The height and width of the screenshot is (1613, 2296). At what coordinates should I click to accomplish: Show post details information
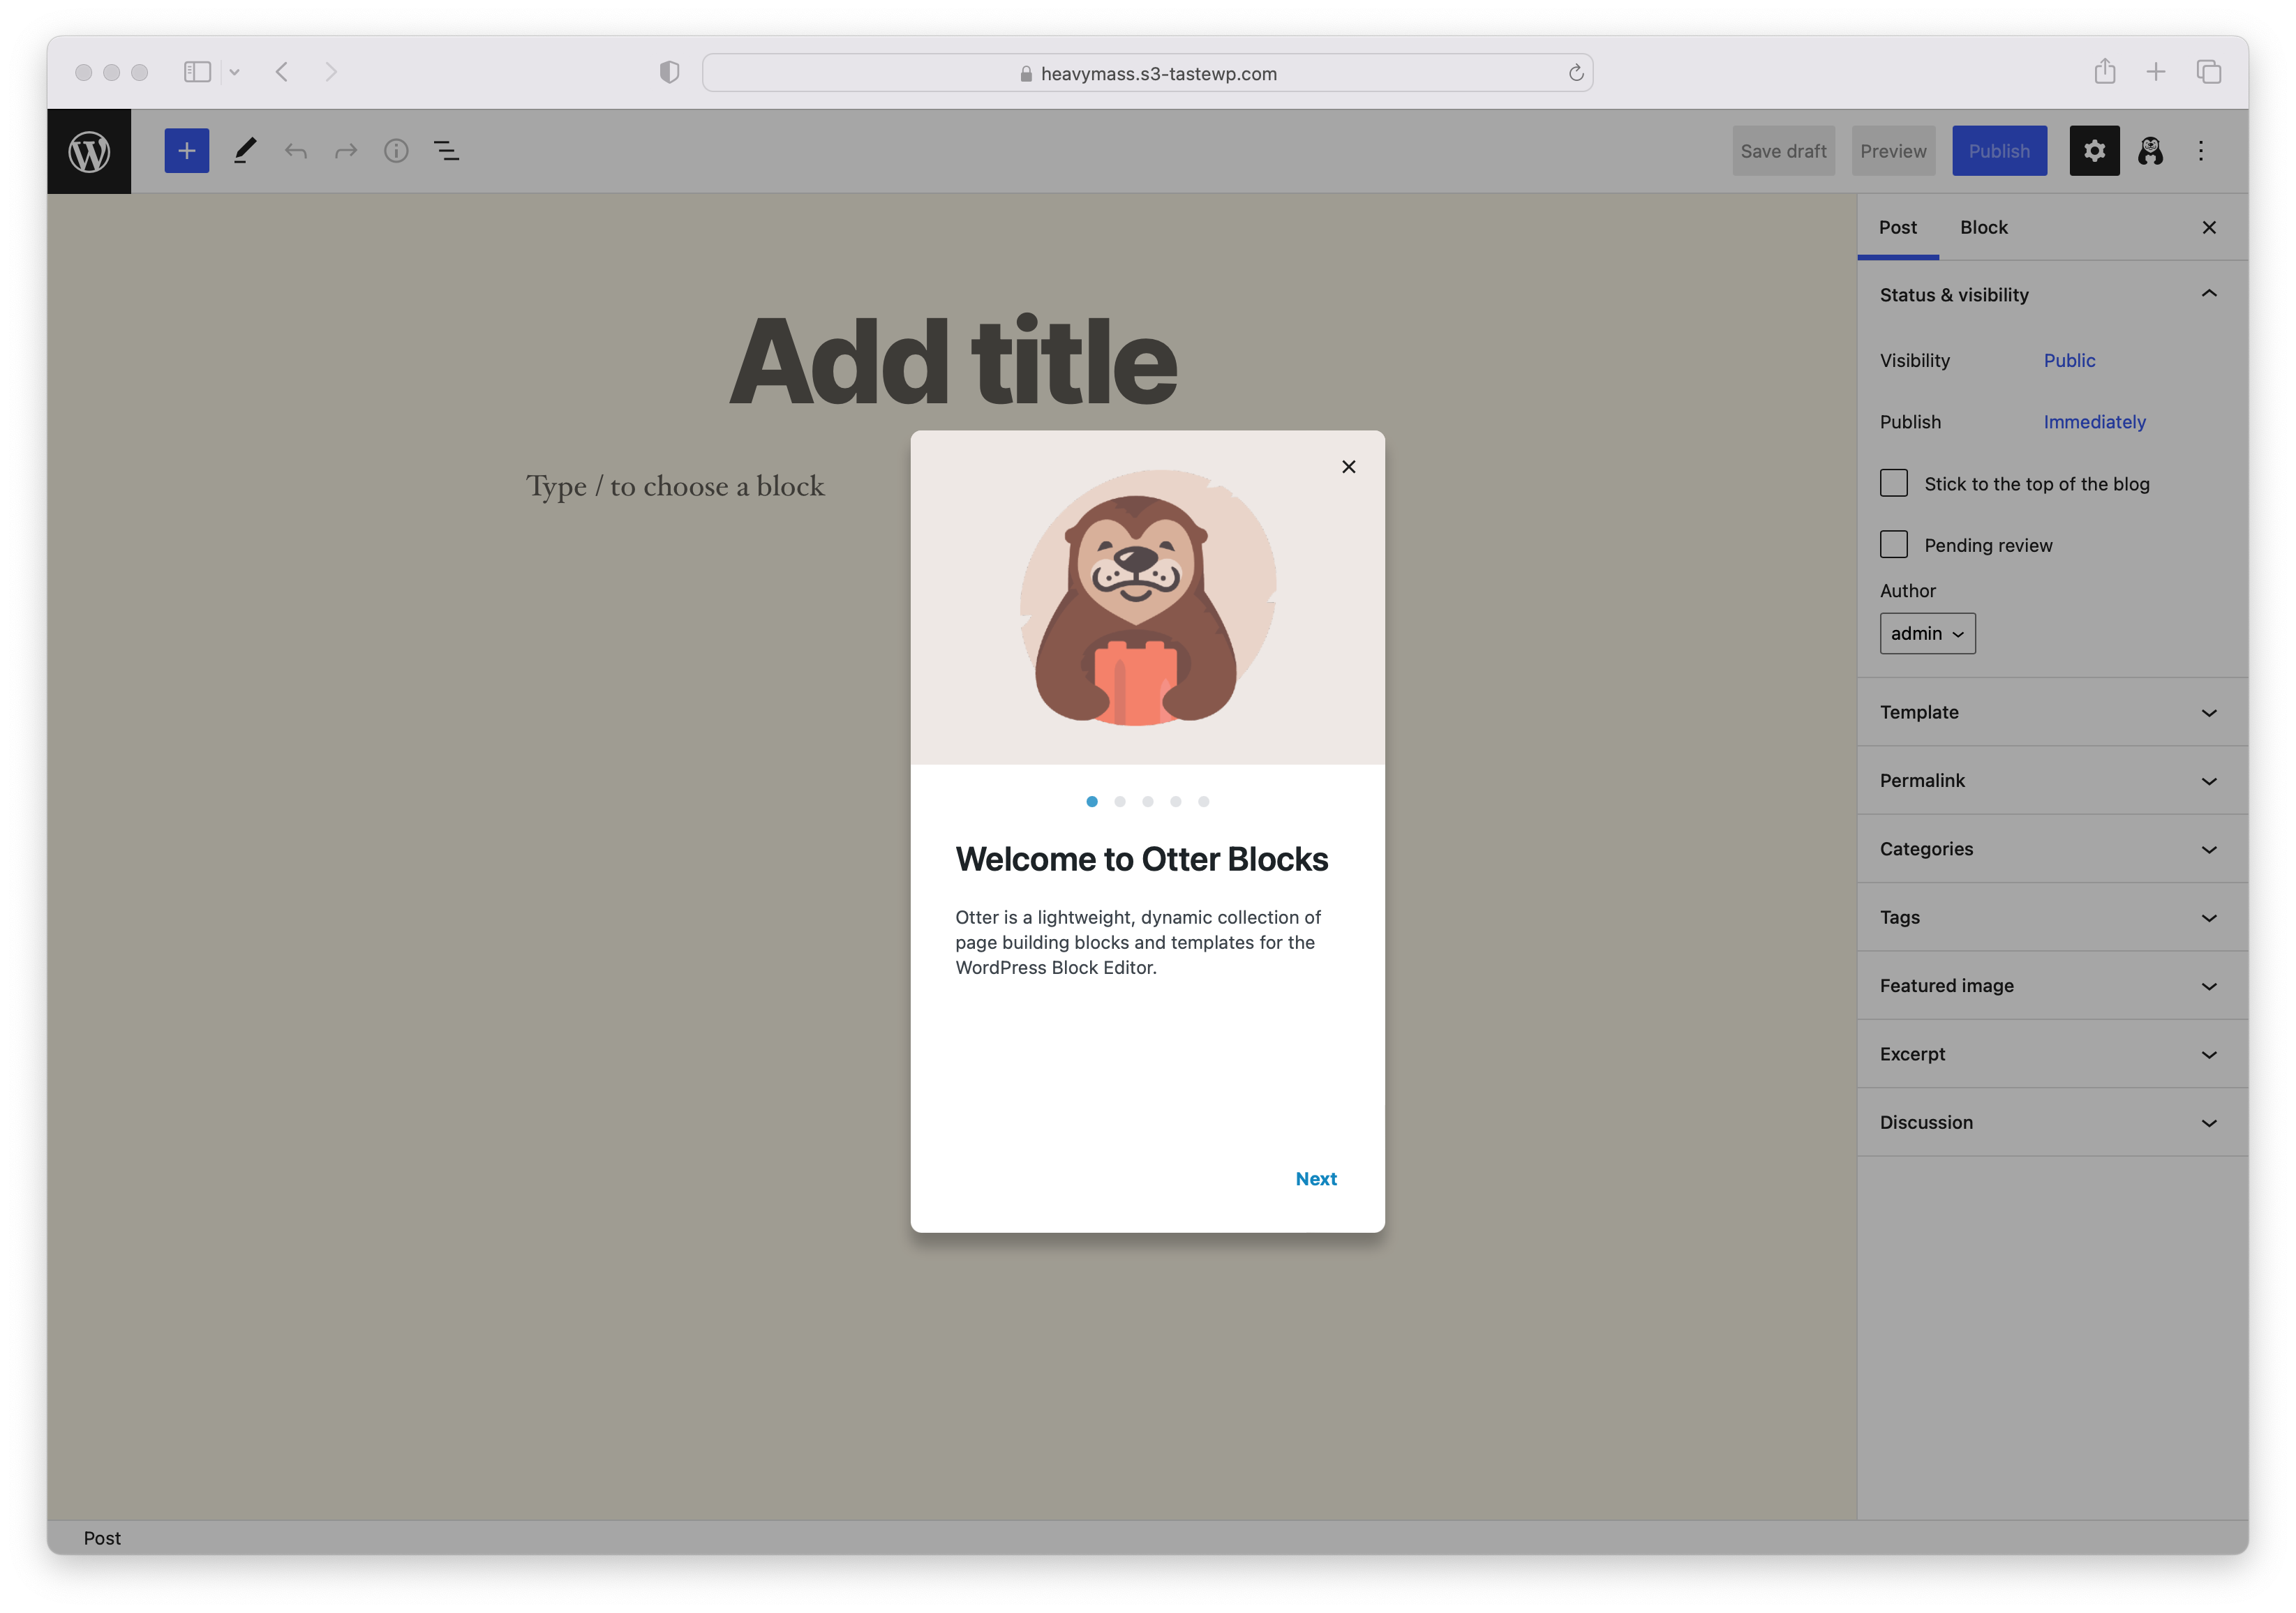click(x=395, y=150)
